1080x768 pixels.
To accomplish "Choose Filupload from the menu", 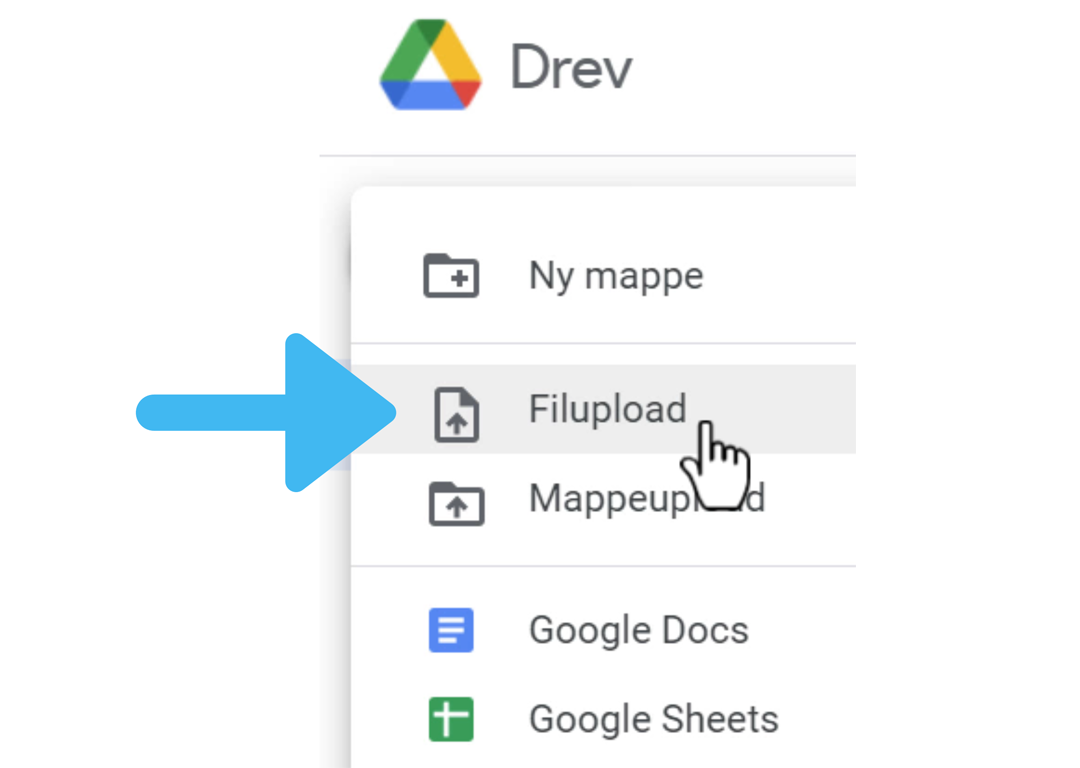I will (603, 409).
